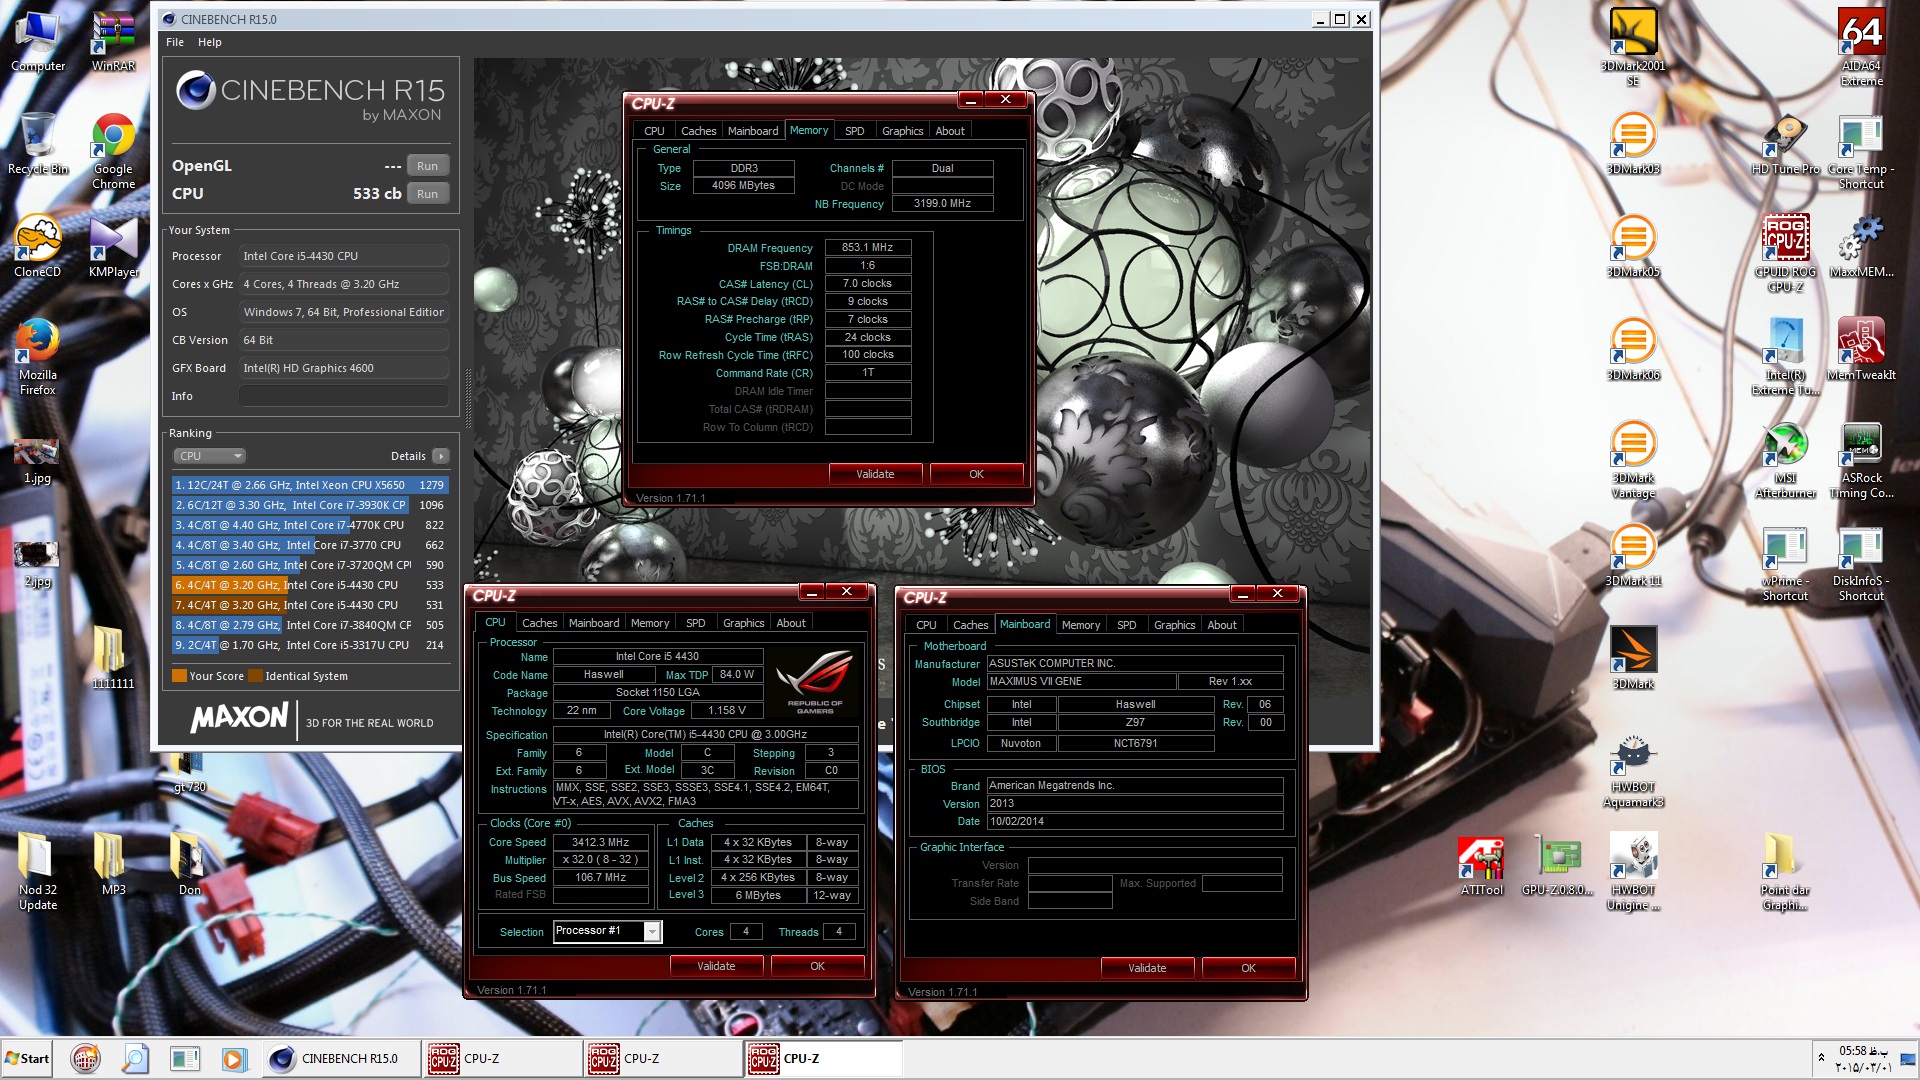Switch to SPD tab in Memory CPU-Z window

[x=854, y=131]
